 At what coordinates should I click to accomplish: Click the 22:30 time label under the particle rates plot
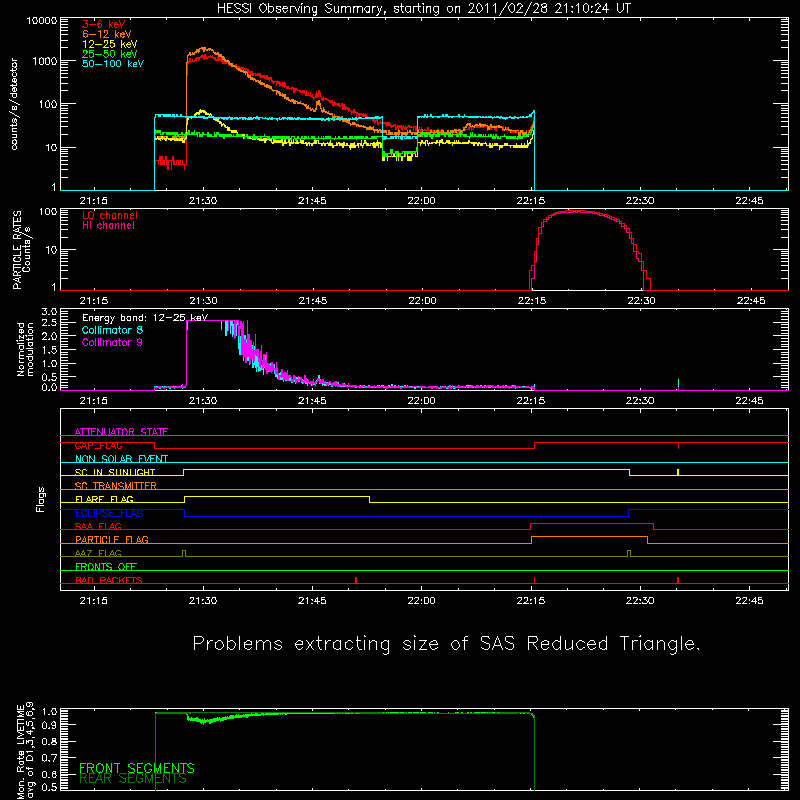641,301
